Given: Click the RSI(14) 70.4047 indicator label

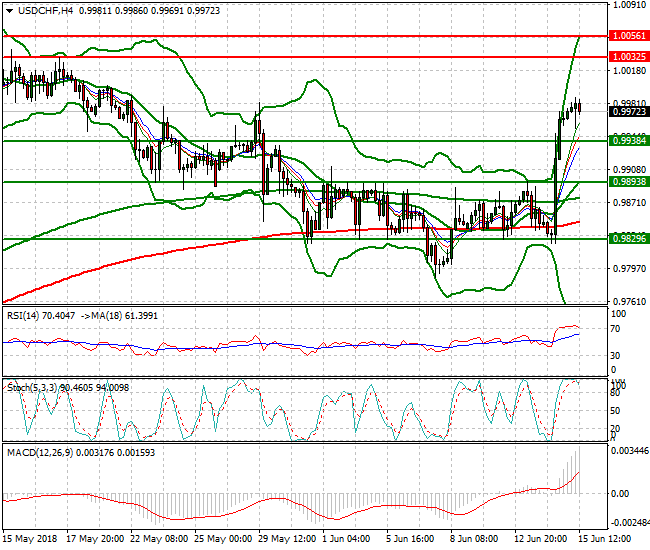Looking at the screenshot, I should pos(41,316).
